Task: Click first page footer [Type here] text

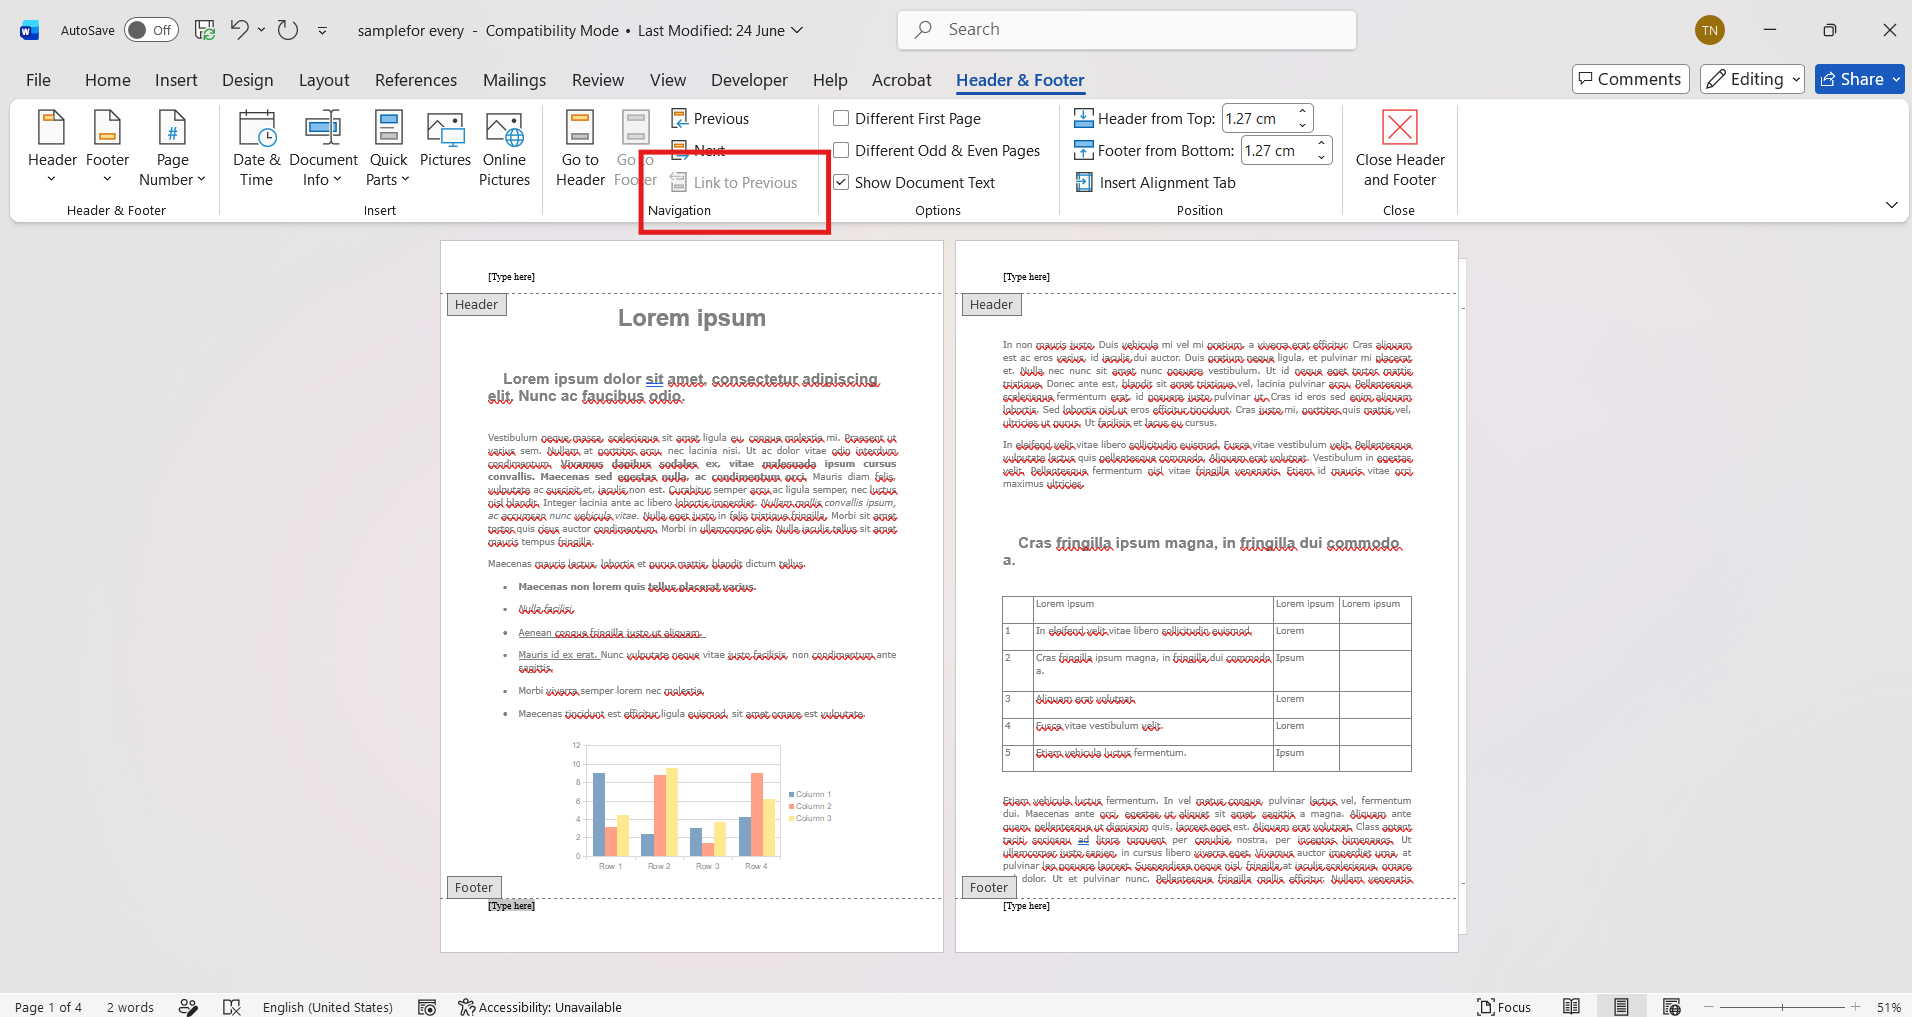Action: (511, 906)
